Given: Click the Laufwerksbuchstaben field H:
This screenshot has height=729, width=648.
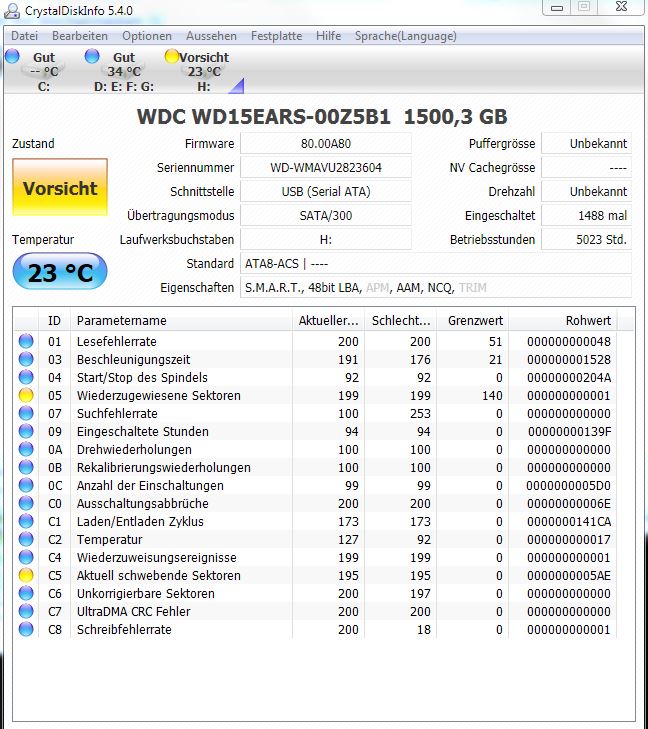Looking at the screenshot, I should (326, 239).
